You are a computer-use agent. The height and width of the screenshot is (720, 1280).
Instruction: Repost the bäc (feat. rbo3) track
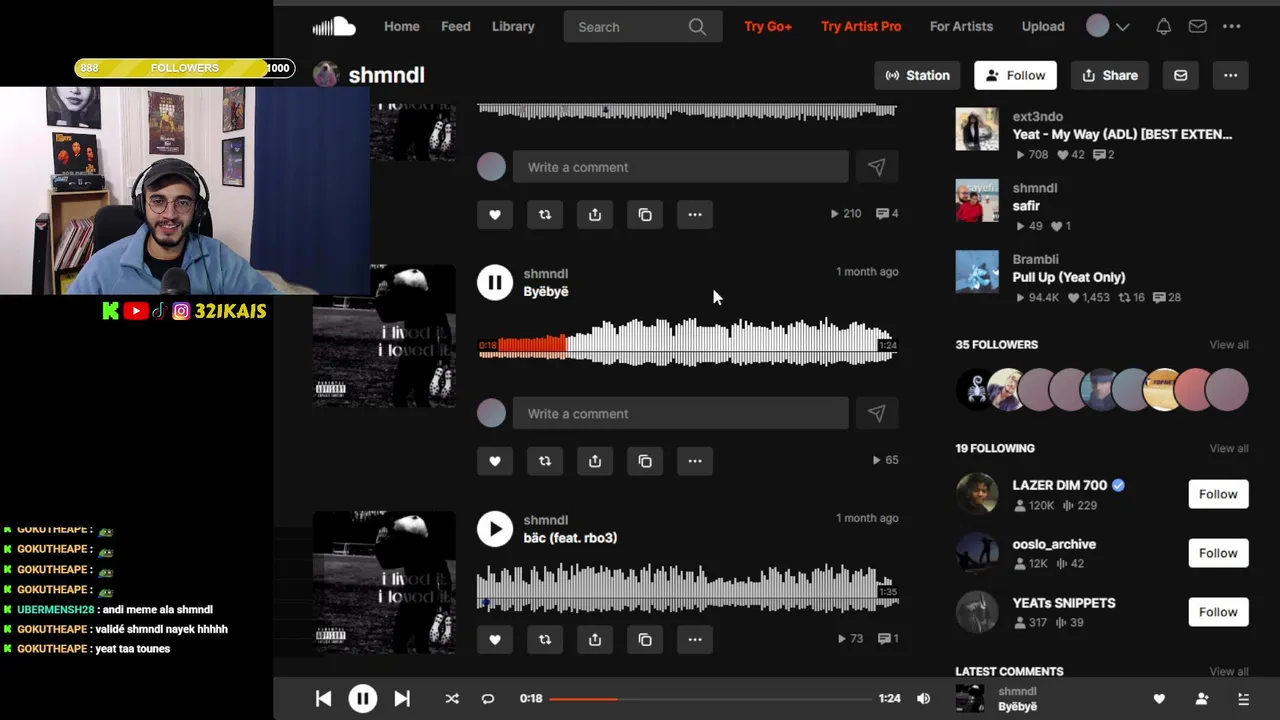pos(545,639)
